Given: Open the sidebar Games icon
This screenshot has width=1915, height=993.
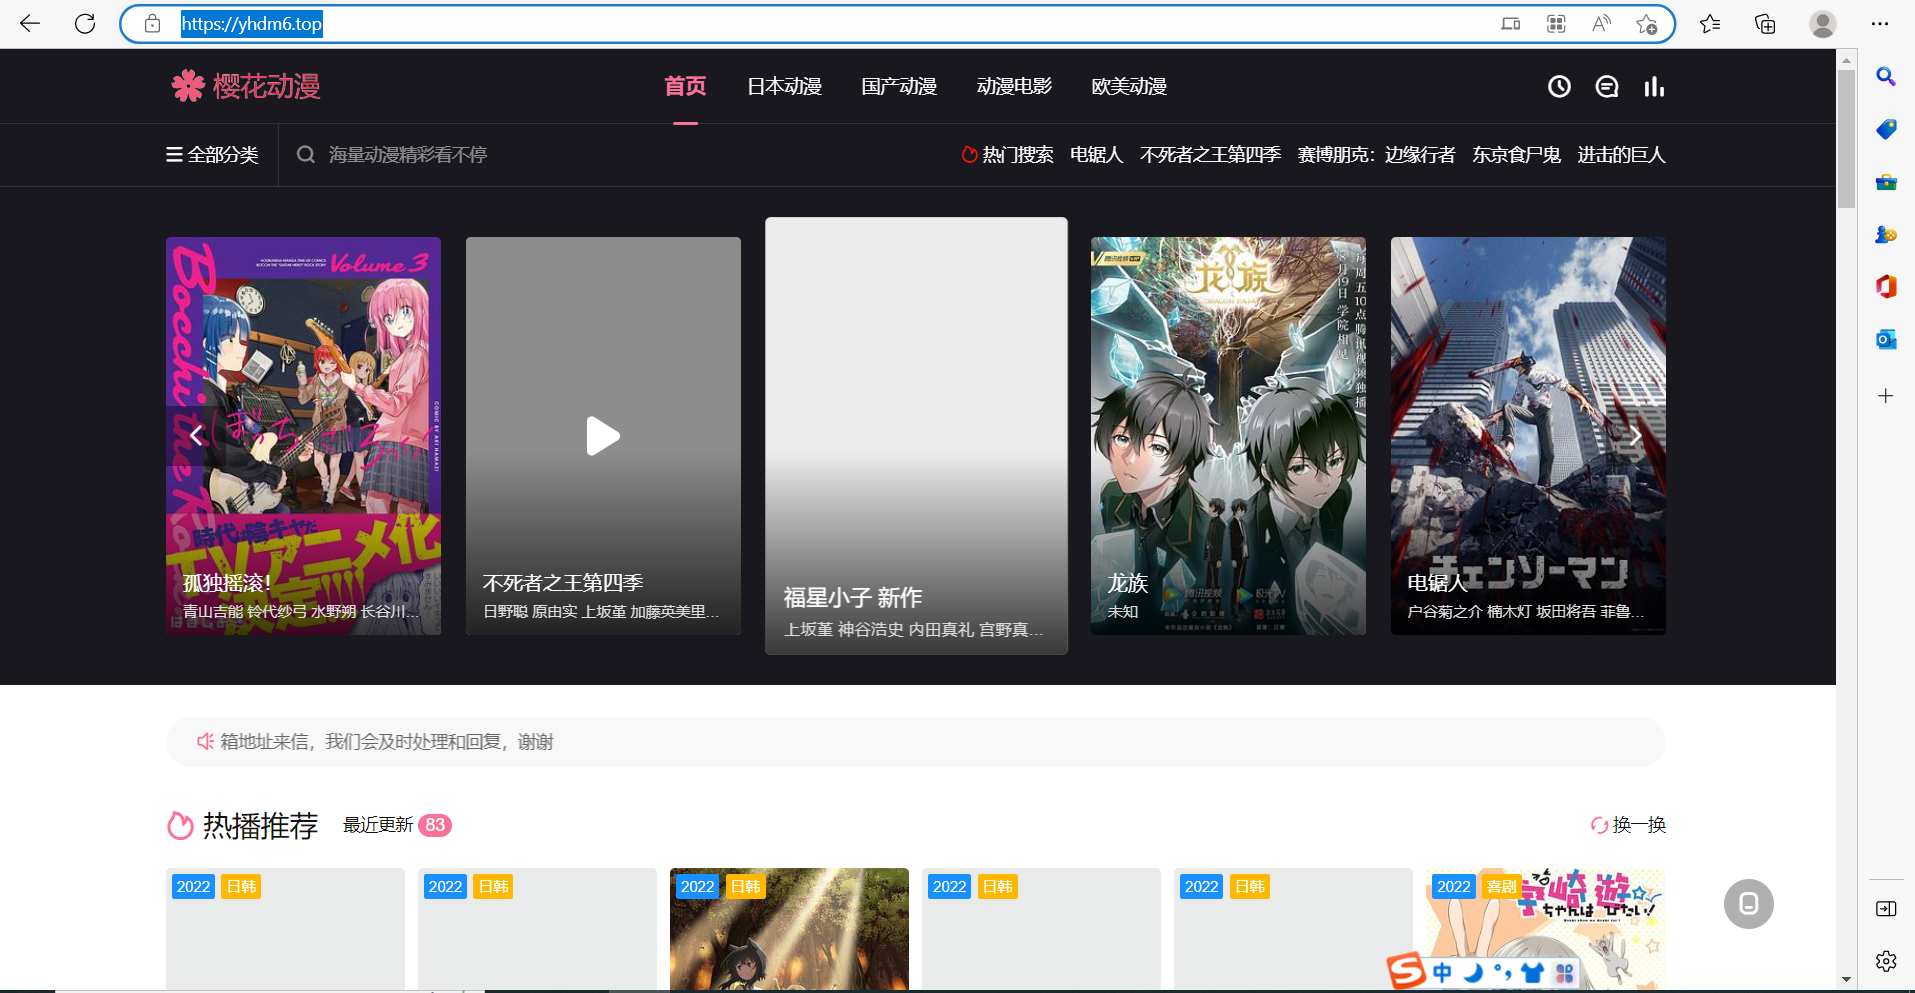Looking at the screenshot, I should tap(1886, 234).
